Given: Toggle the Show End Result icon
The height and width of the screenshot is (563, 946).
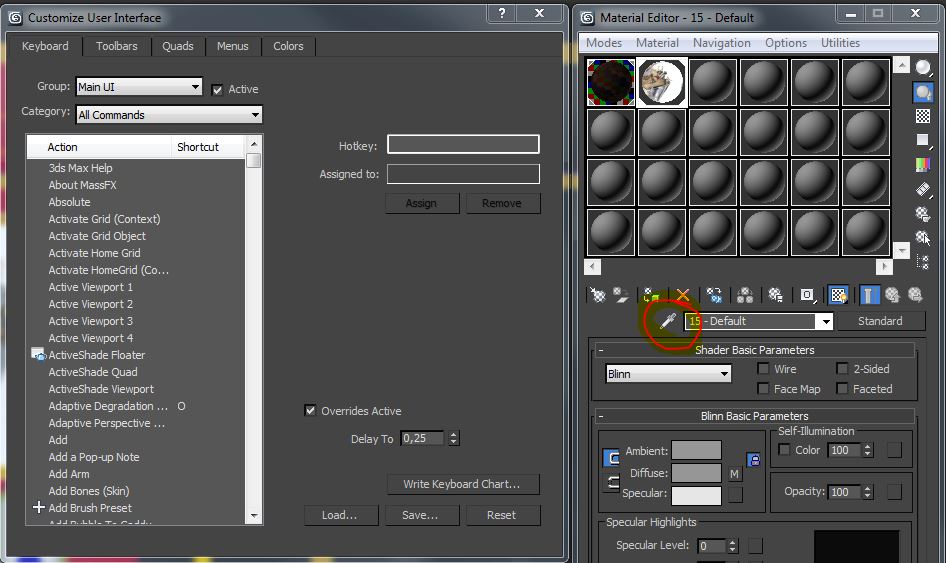Looking at the screenshot, I should point(868,294).
